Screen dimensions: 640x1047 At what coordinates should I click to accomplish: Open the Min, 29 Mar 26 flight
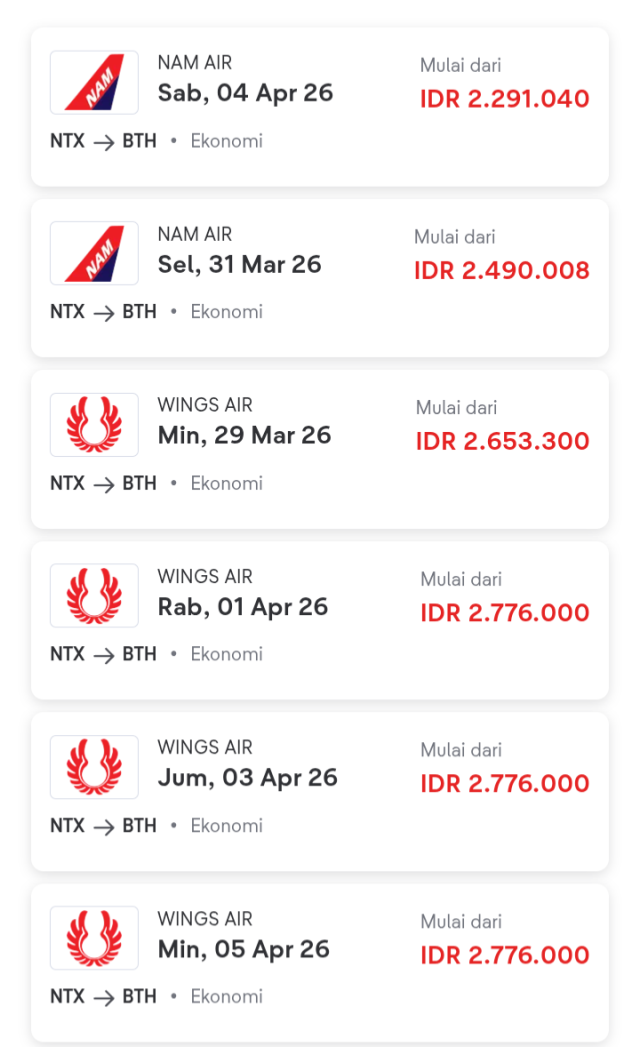tap(244, 435)
